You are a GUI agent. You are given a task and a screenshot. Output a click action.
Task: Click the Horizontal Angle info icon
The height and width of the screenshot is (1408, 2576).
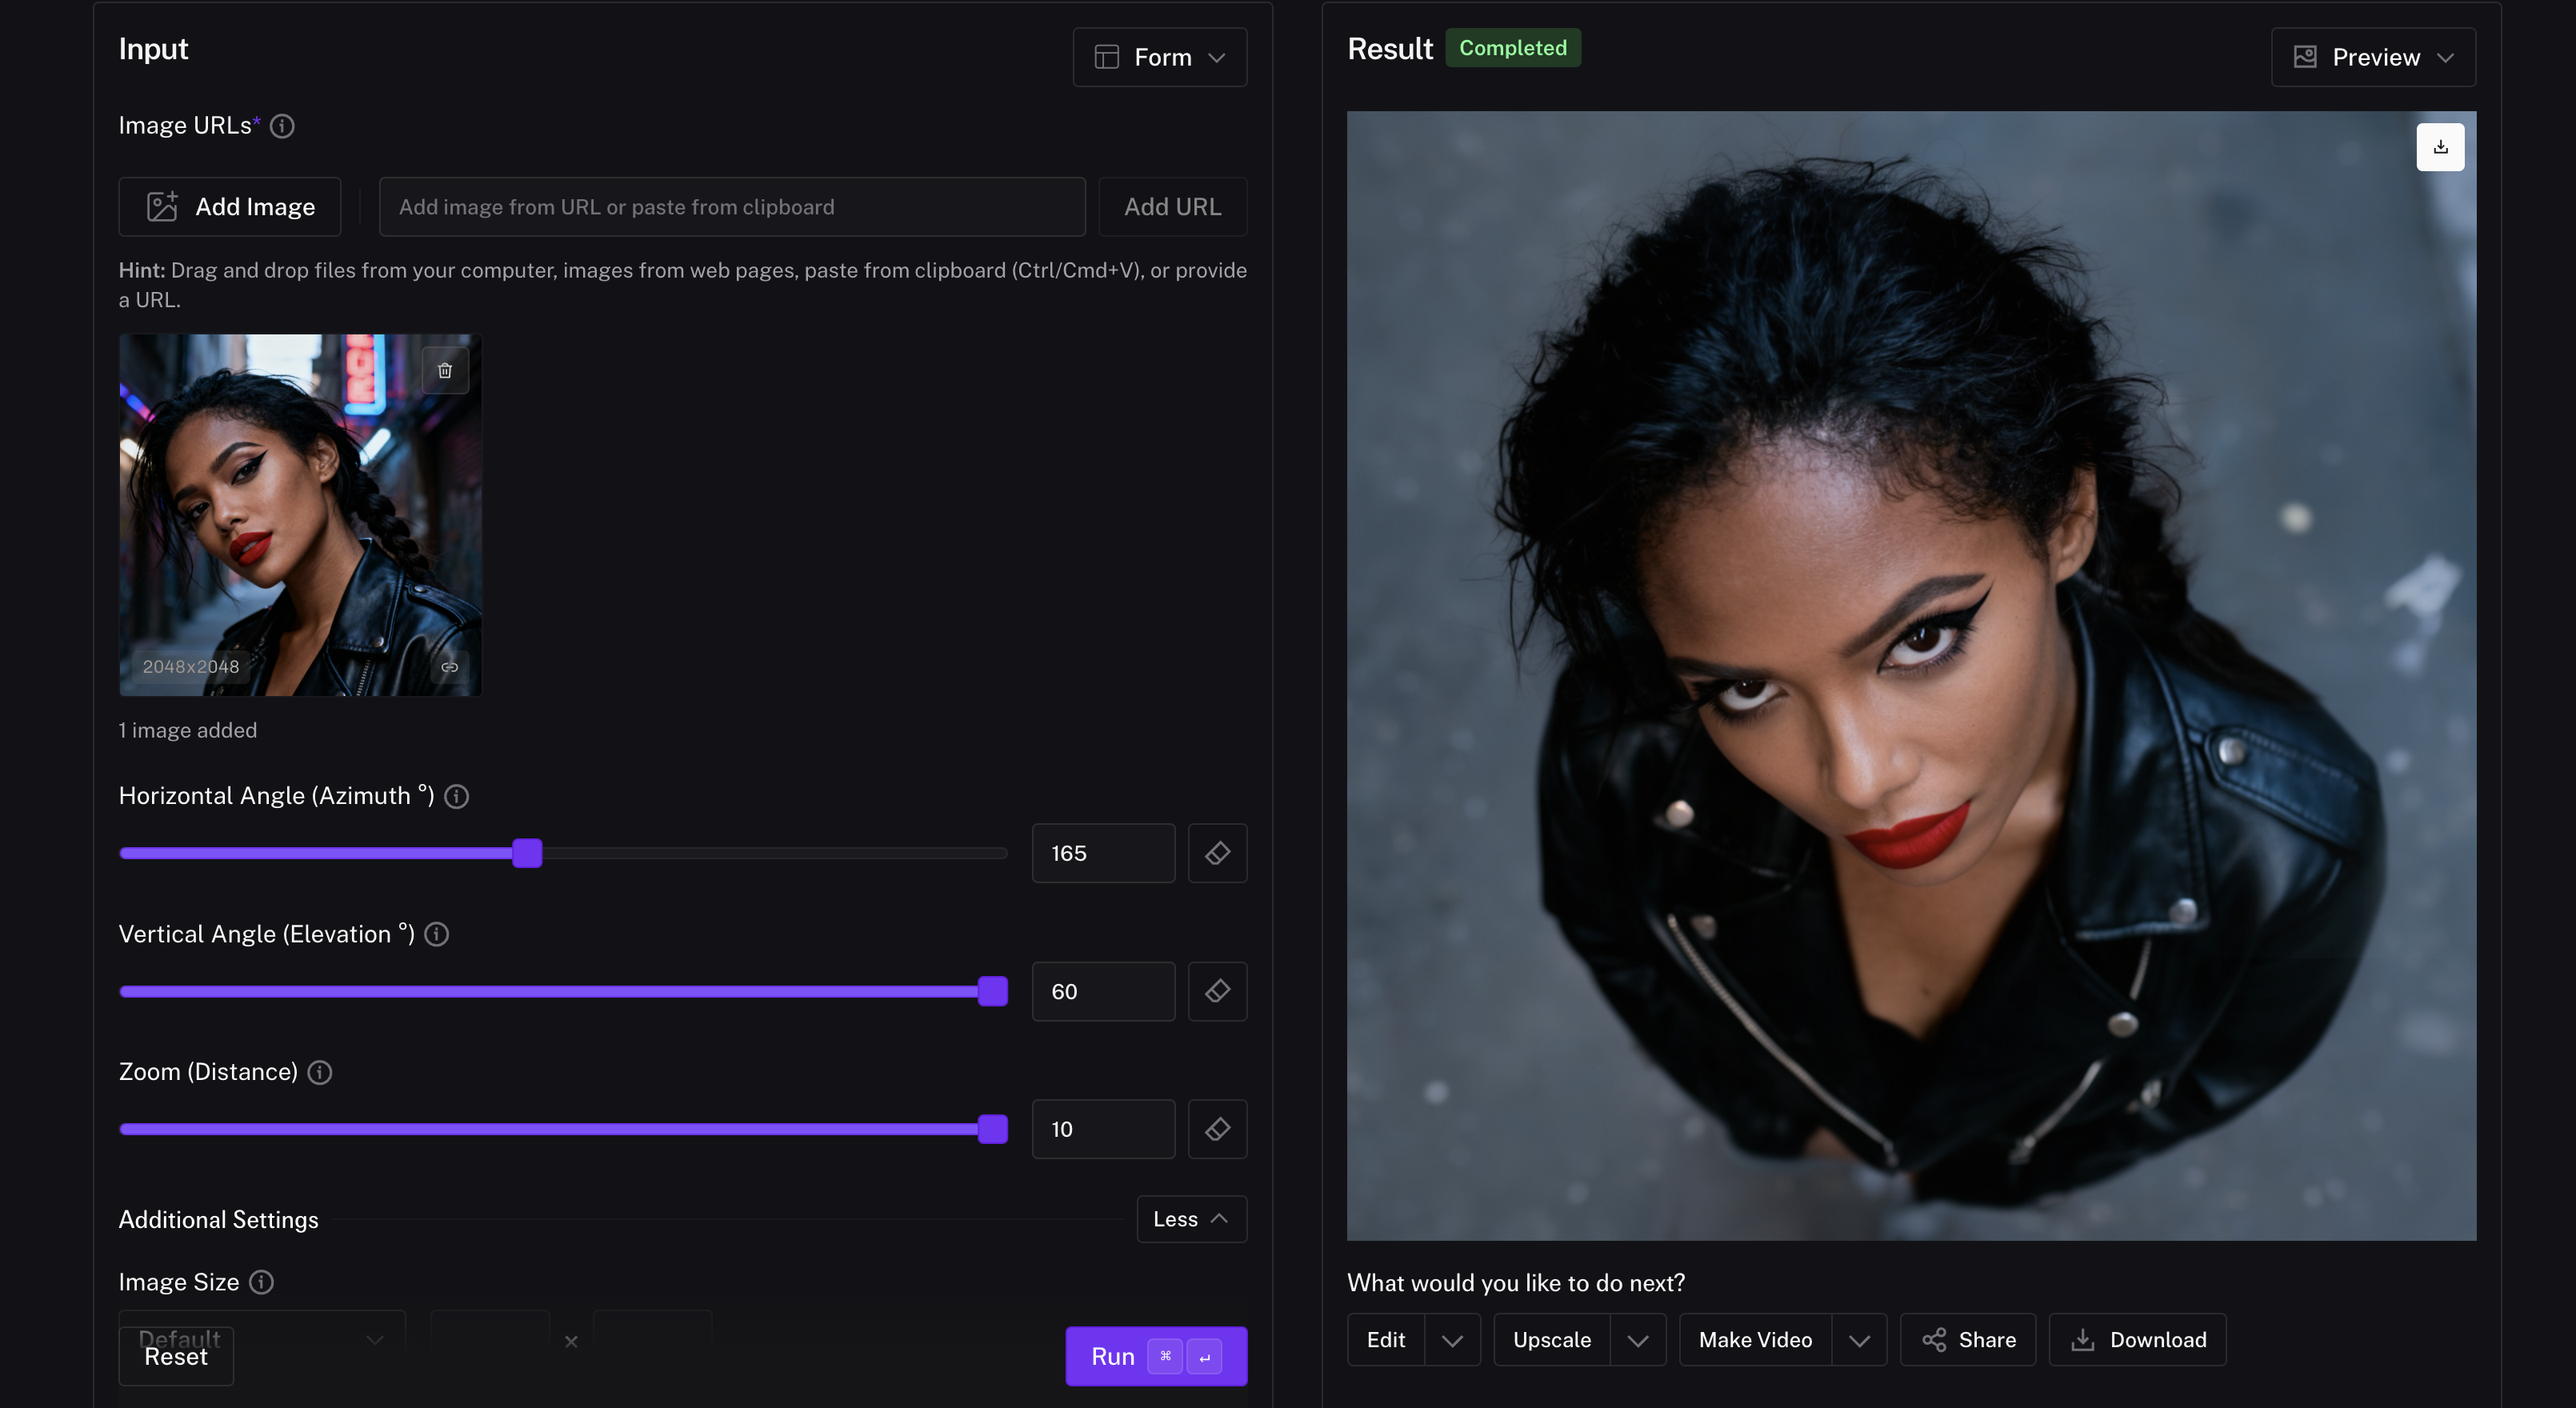coord(457,796)
